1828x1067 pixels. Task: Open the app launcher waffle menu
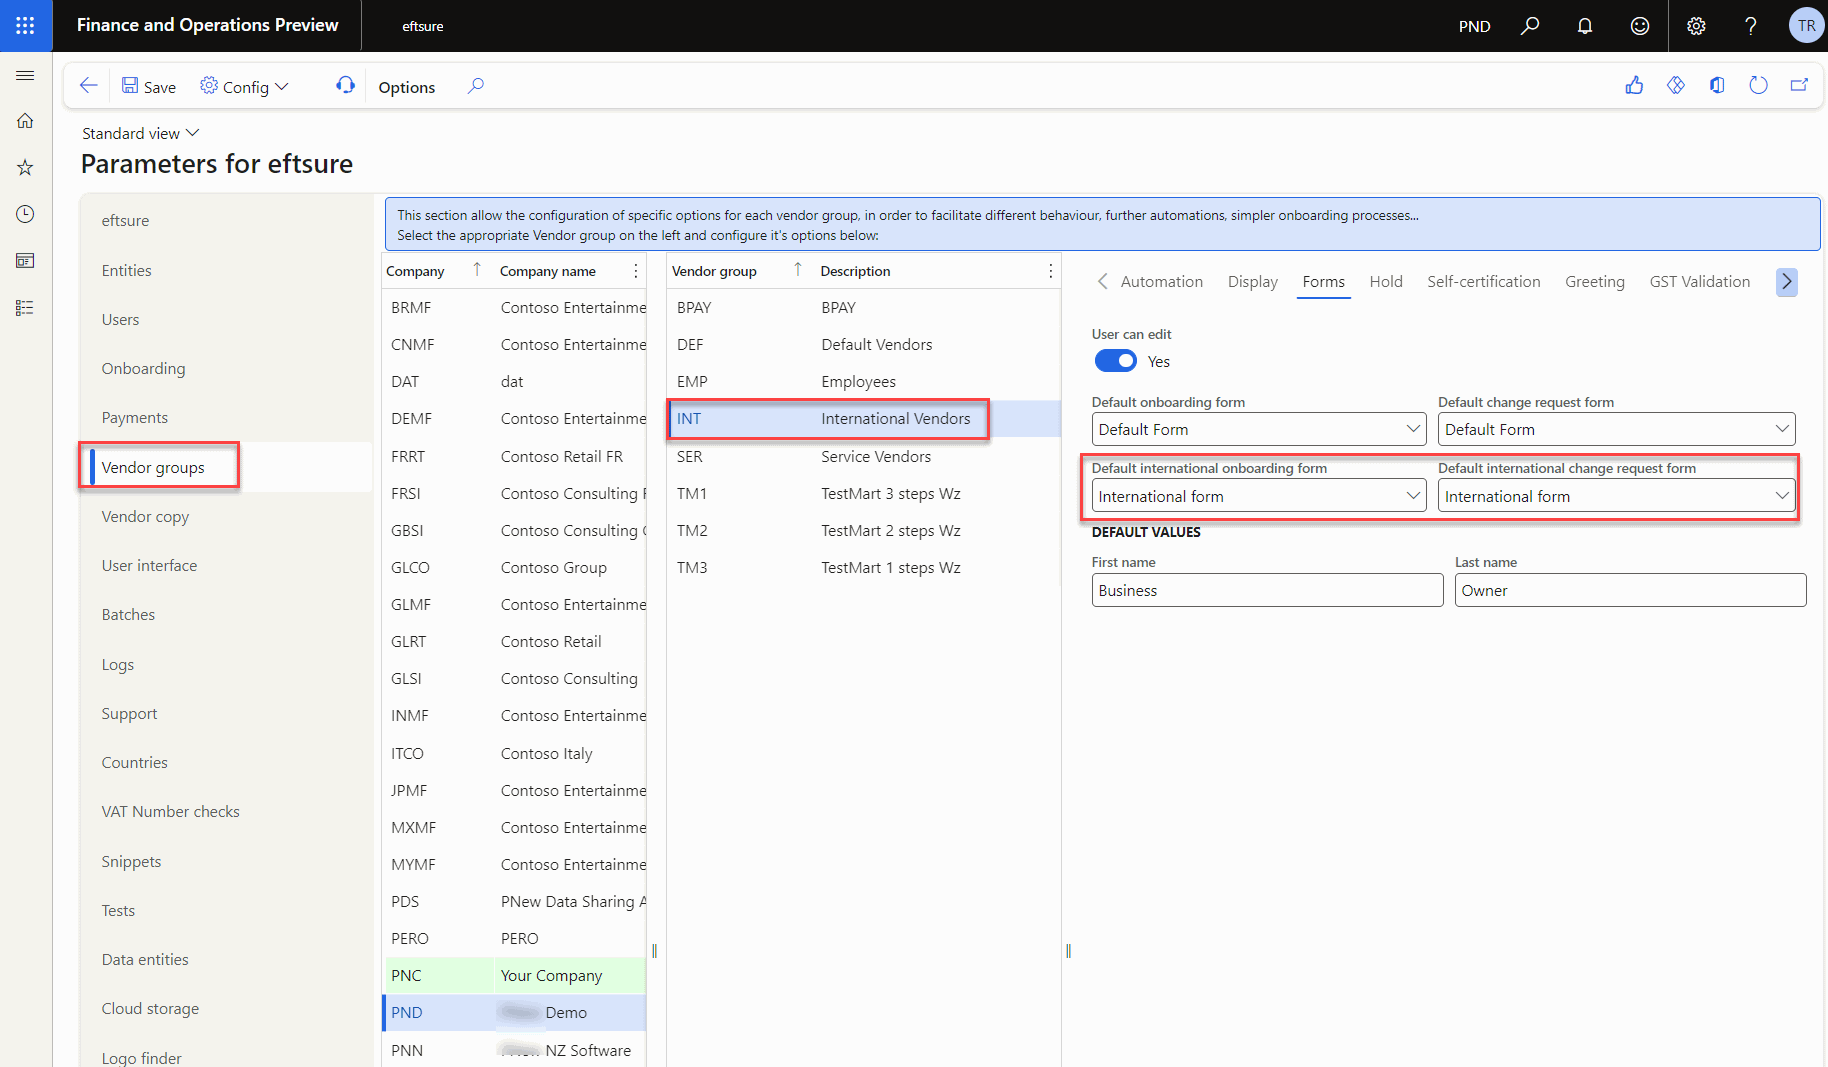tap(26, 26)
